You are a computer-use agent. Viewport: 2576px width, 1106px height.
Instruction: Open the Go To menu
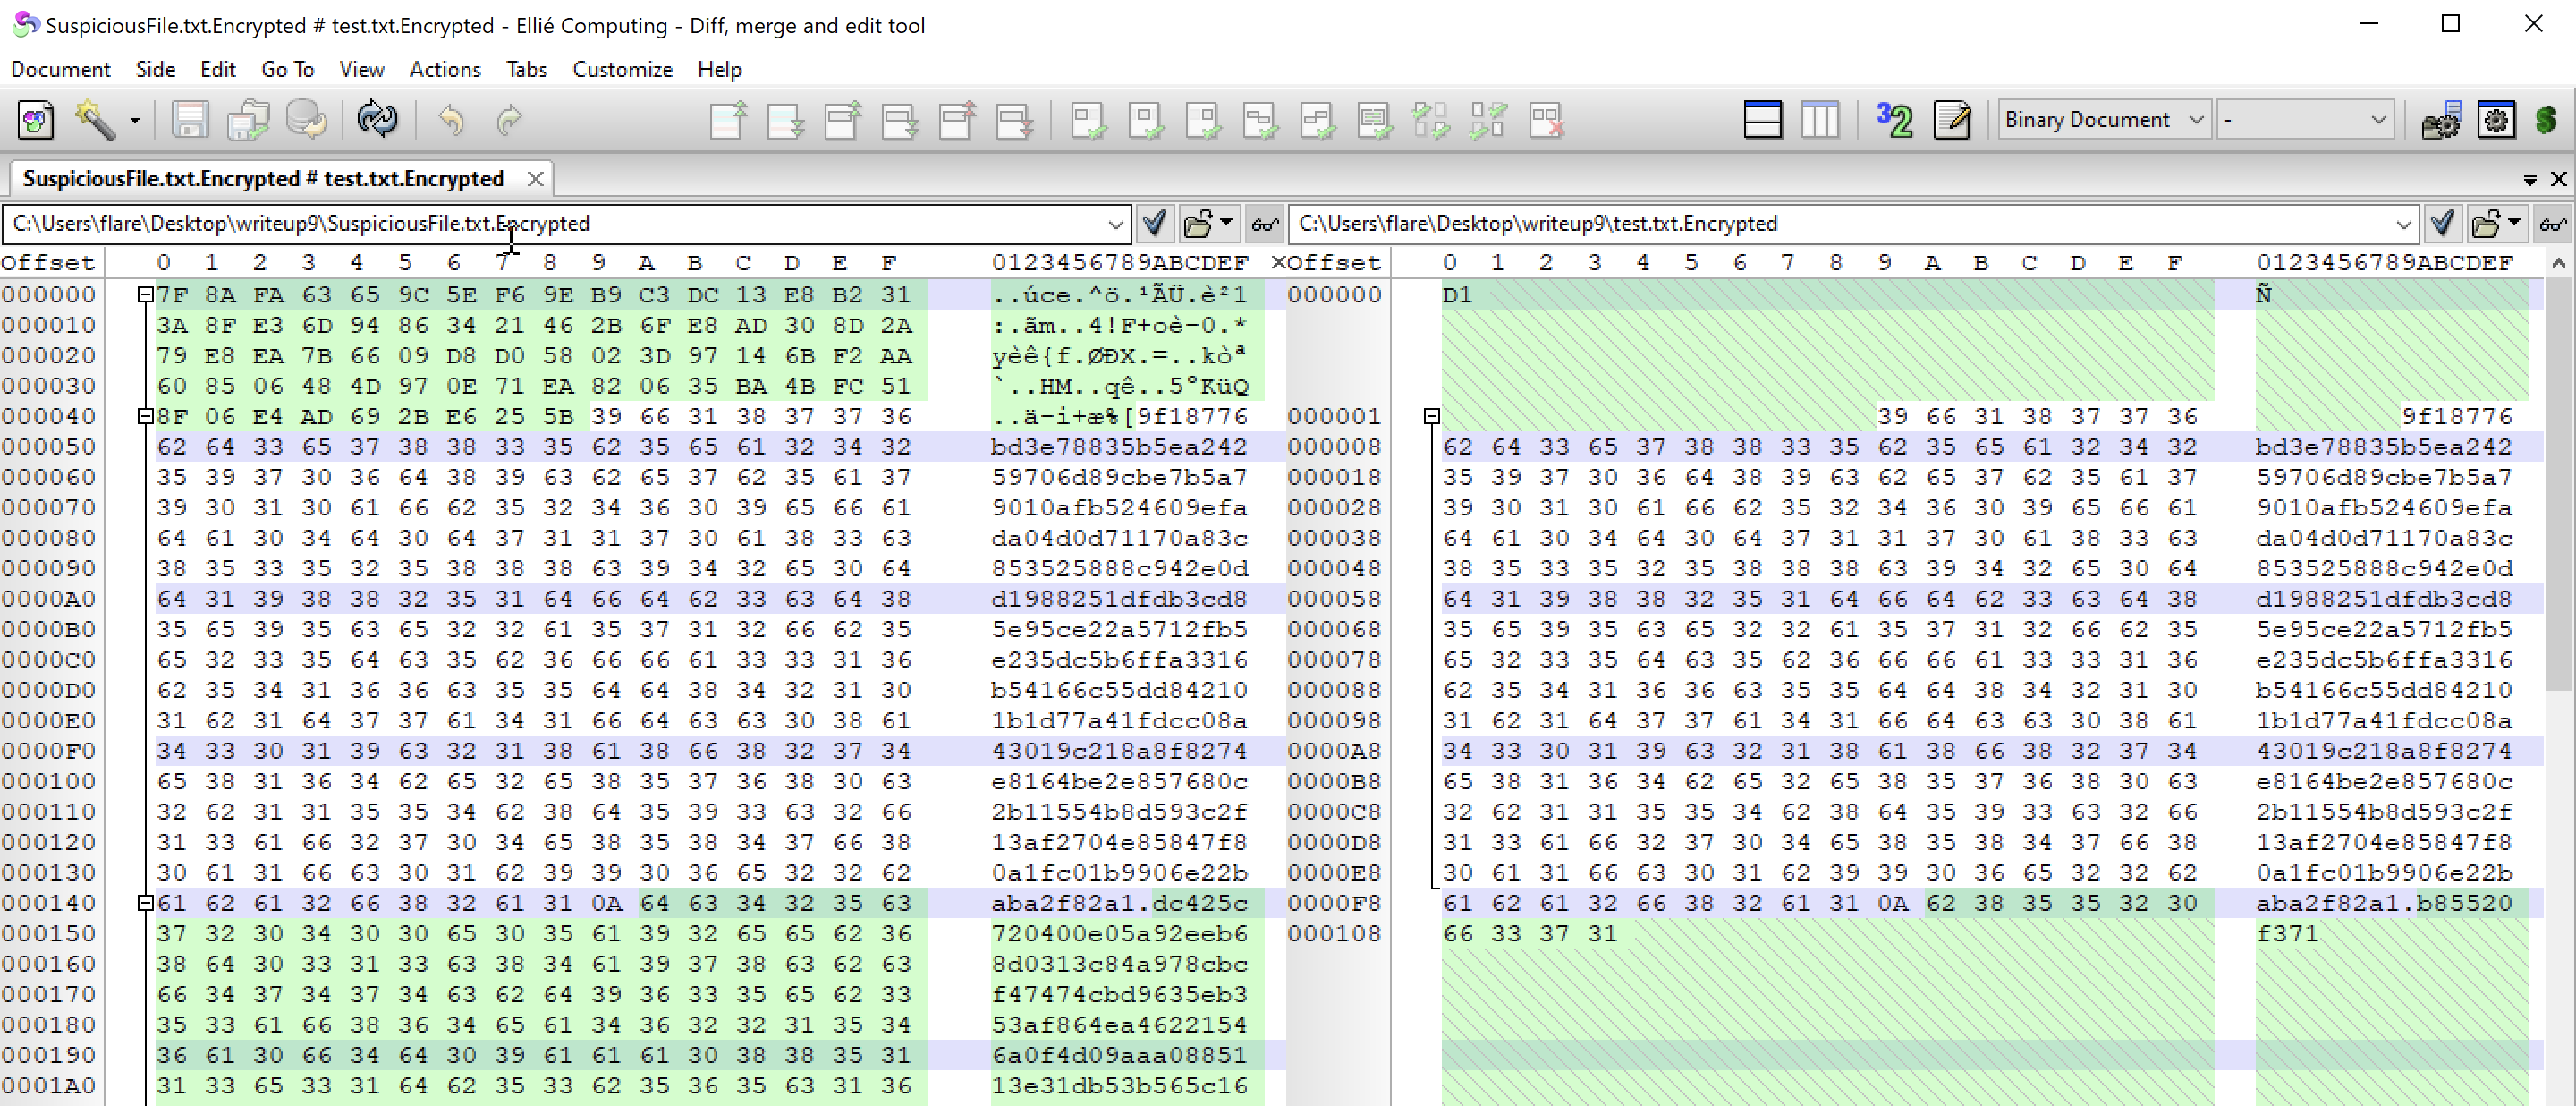[287, 69]
